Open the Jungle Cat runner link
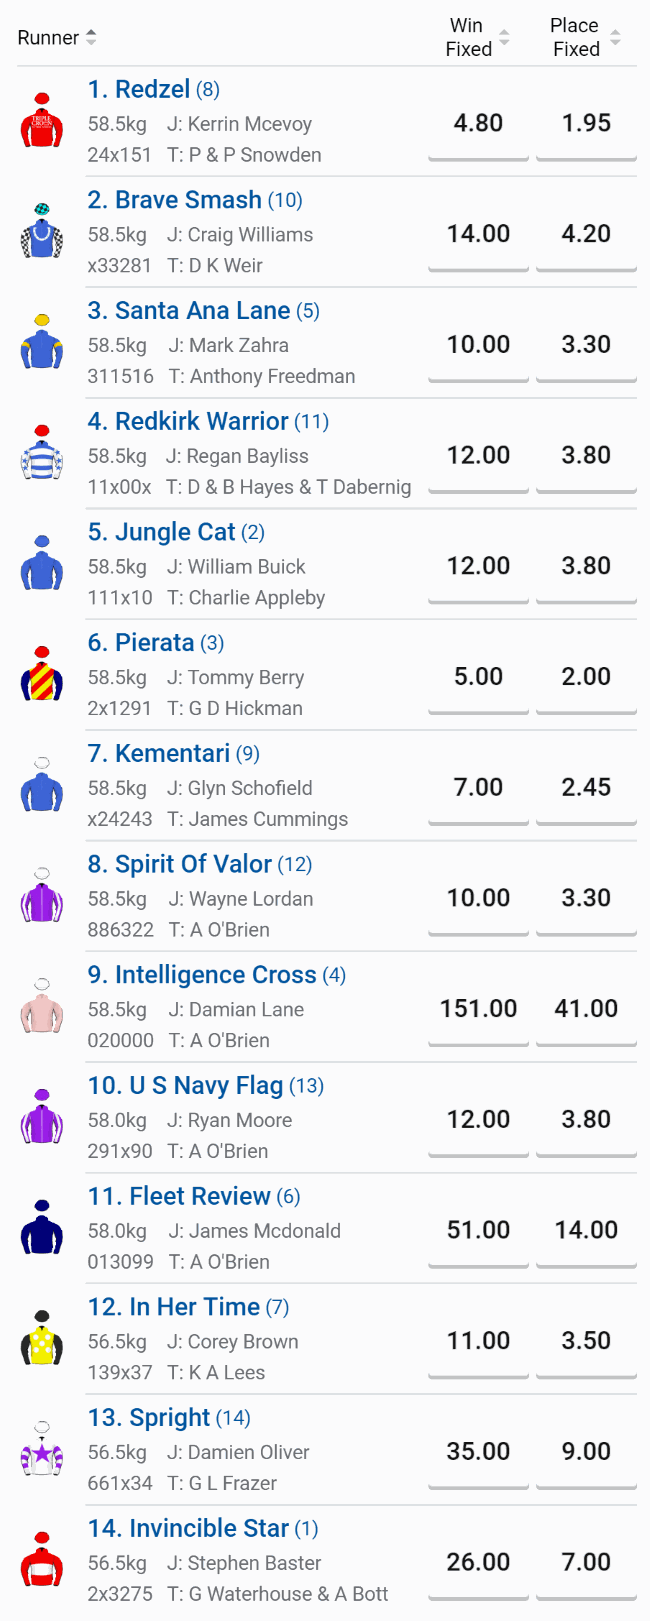This screenshot has height=1621, width=650. click(162, 532)
